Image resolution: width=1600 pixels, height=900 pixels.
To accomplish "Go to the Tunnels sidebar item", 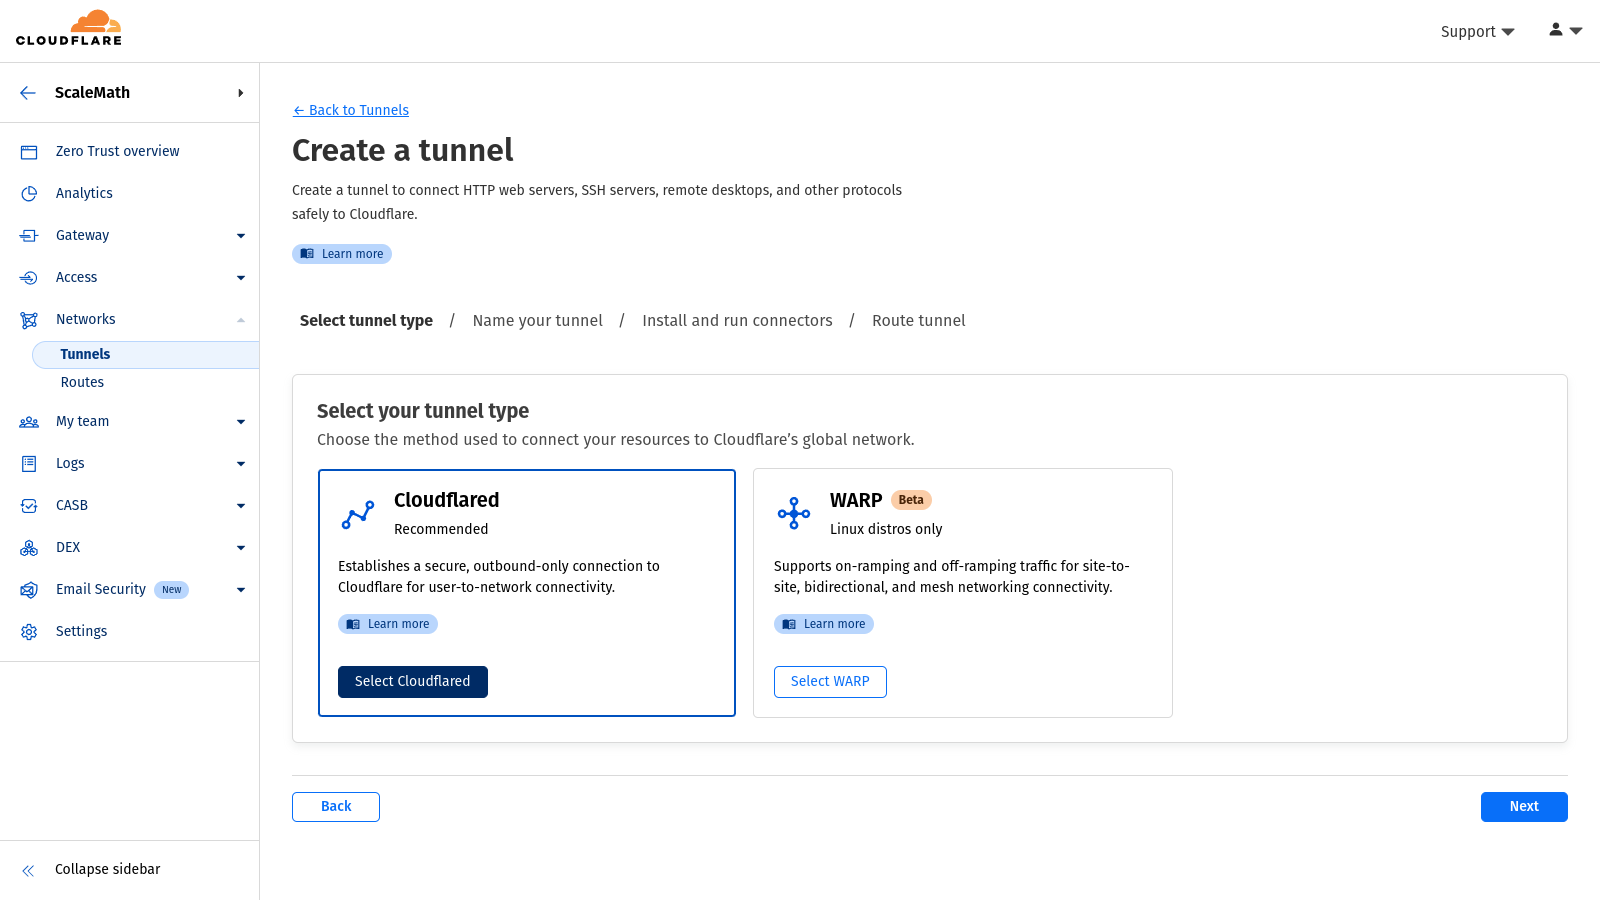I will click(85, 354).
